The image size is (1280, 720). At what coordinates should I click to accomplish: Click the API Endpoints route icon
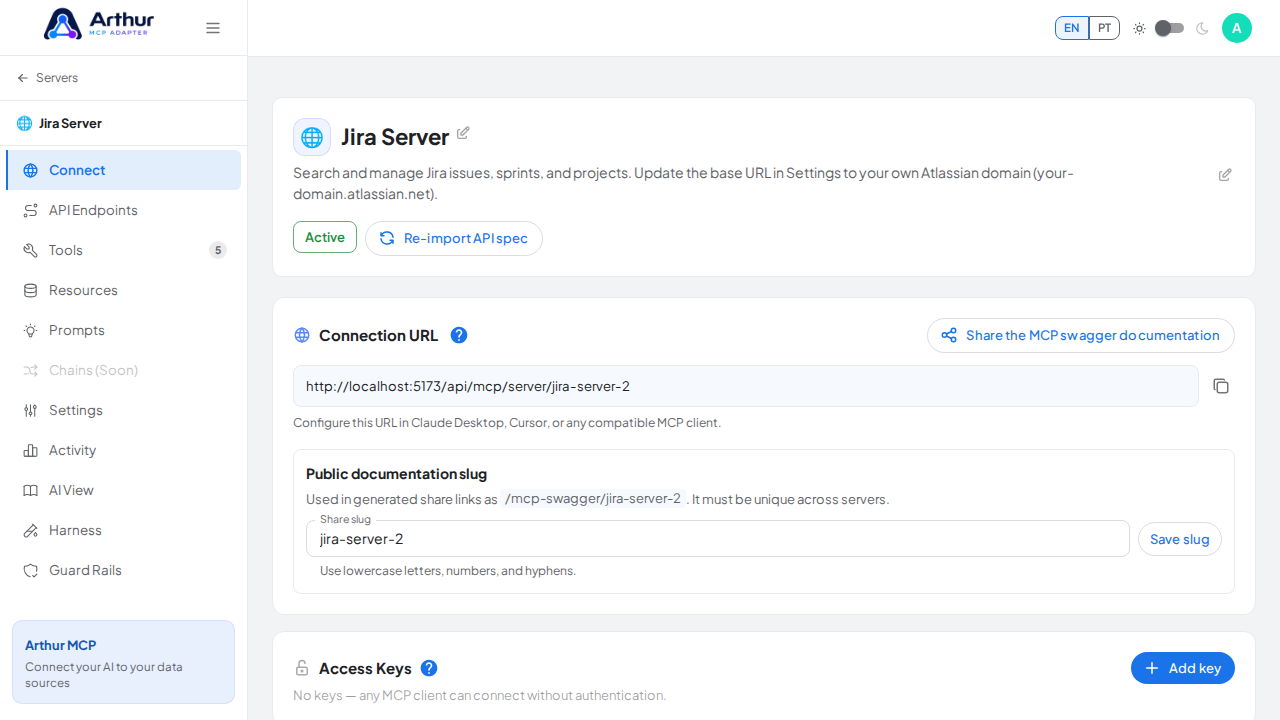(x=31, y=210)
